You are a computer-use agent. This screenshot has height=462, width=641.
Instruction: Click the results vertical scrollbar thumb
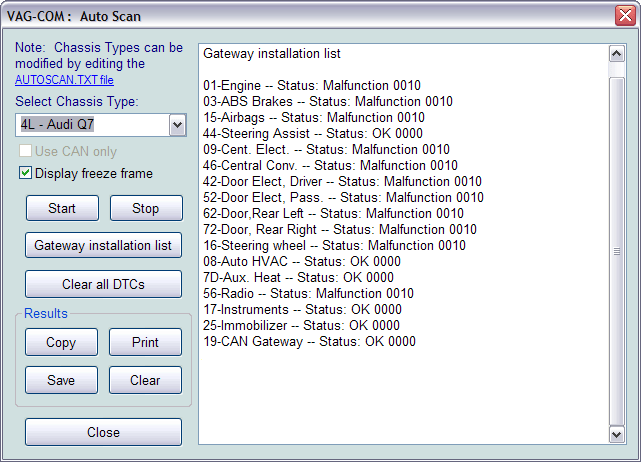tap(616, 251)
